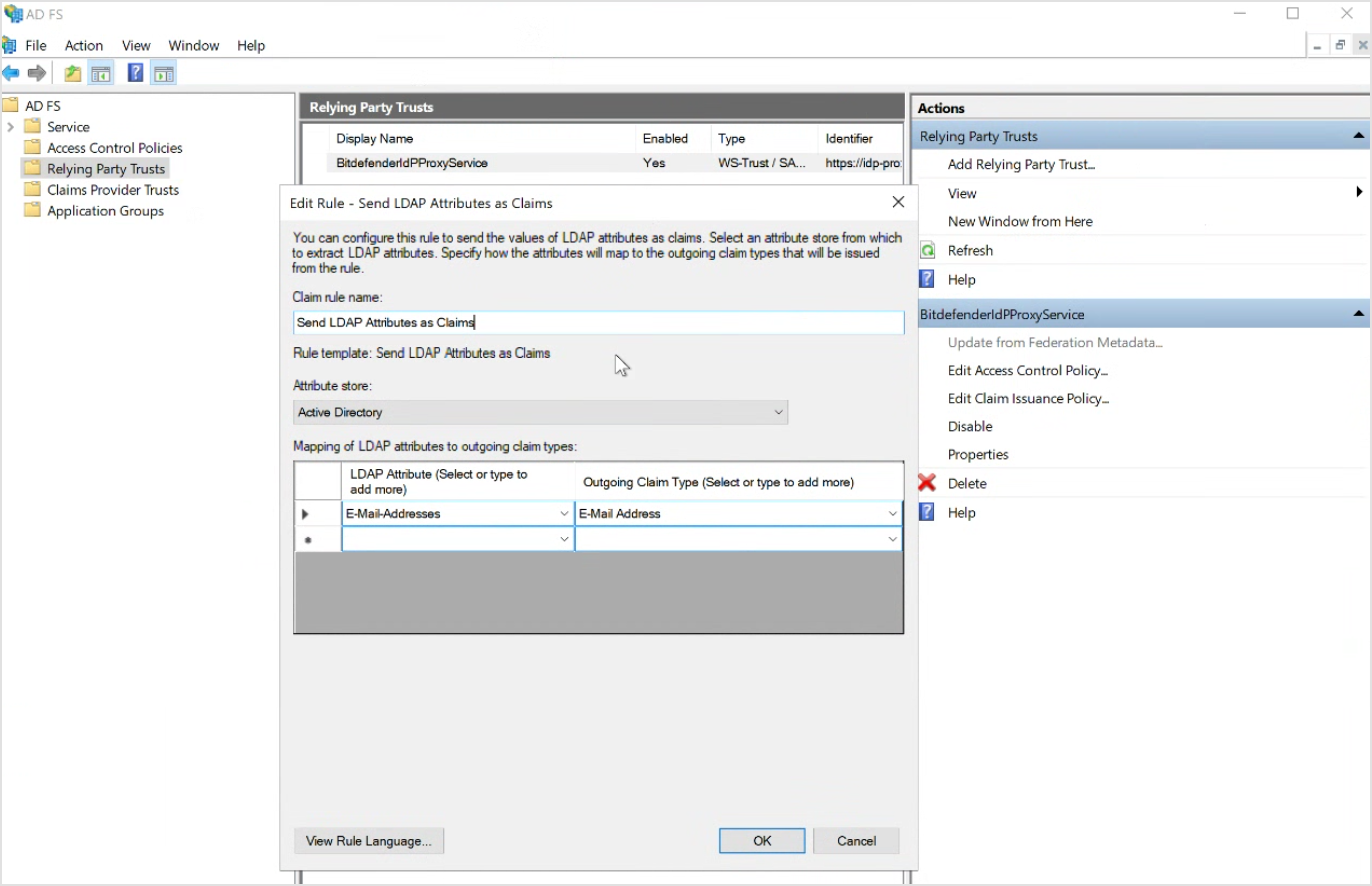Click the red Delete X icon
This screenshot has width=1372, height=886.
(927, 483)
